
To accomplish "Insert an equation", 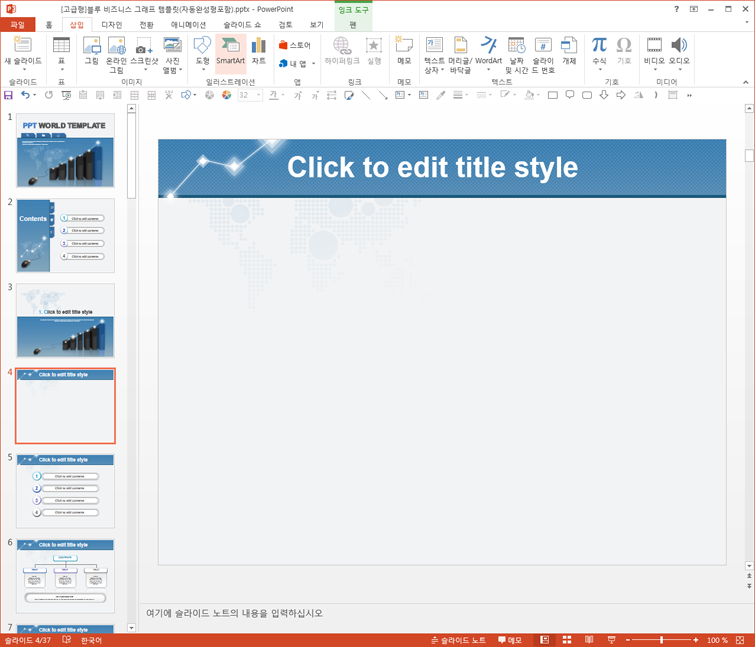I will [x=599, y=53].
